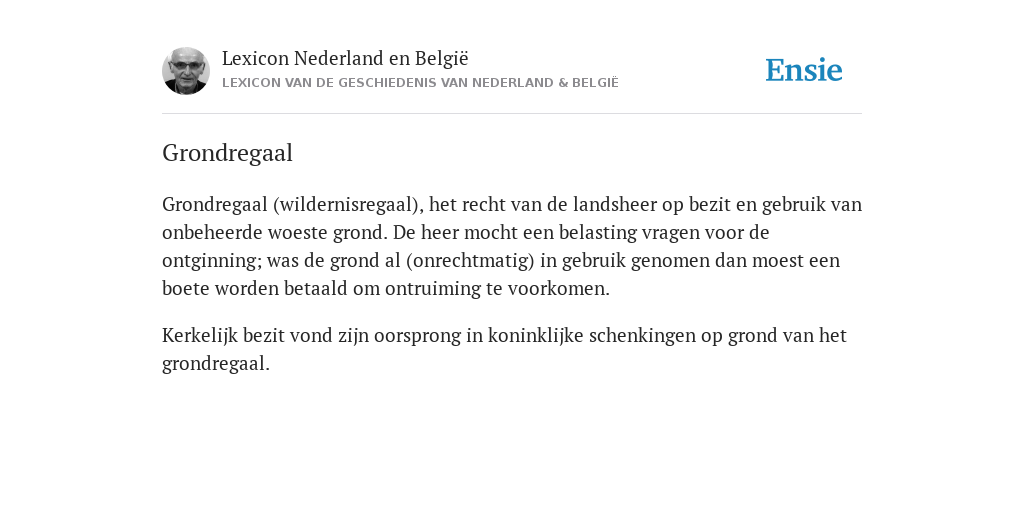Click the word boete in first paragraph

click(186, 289)
